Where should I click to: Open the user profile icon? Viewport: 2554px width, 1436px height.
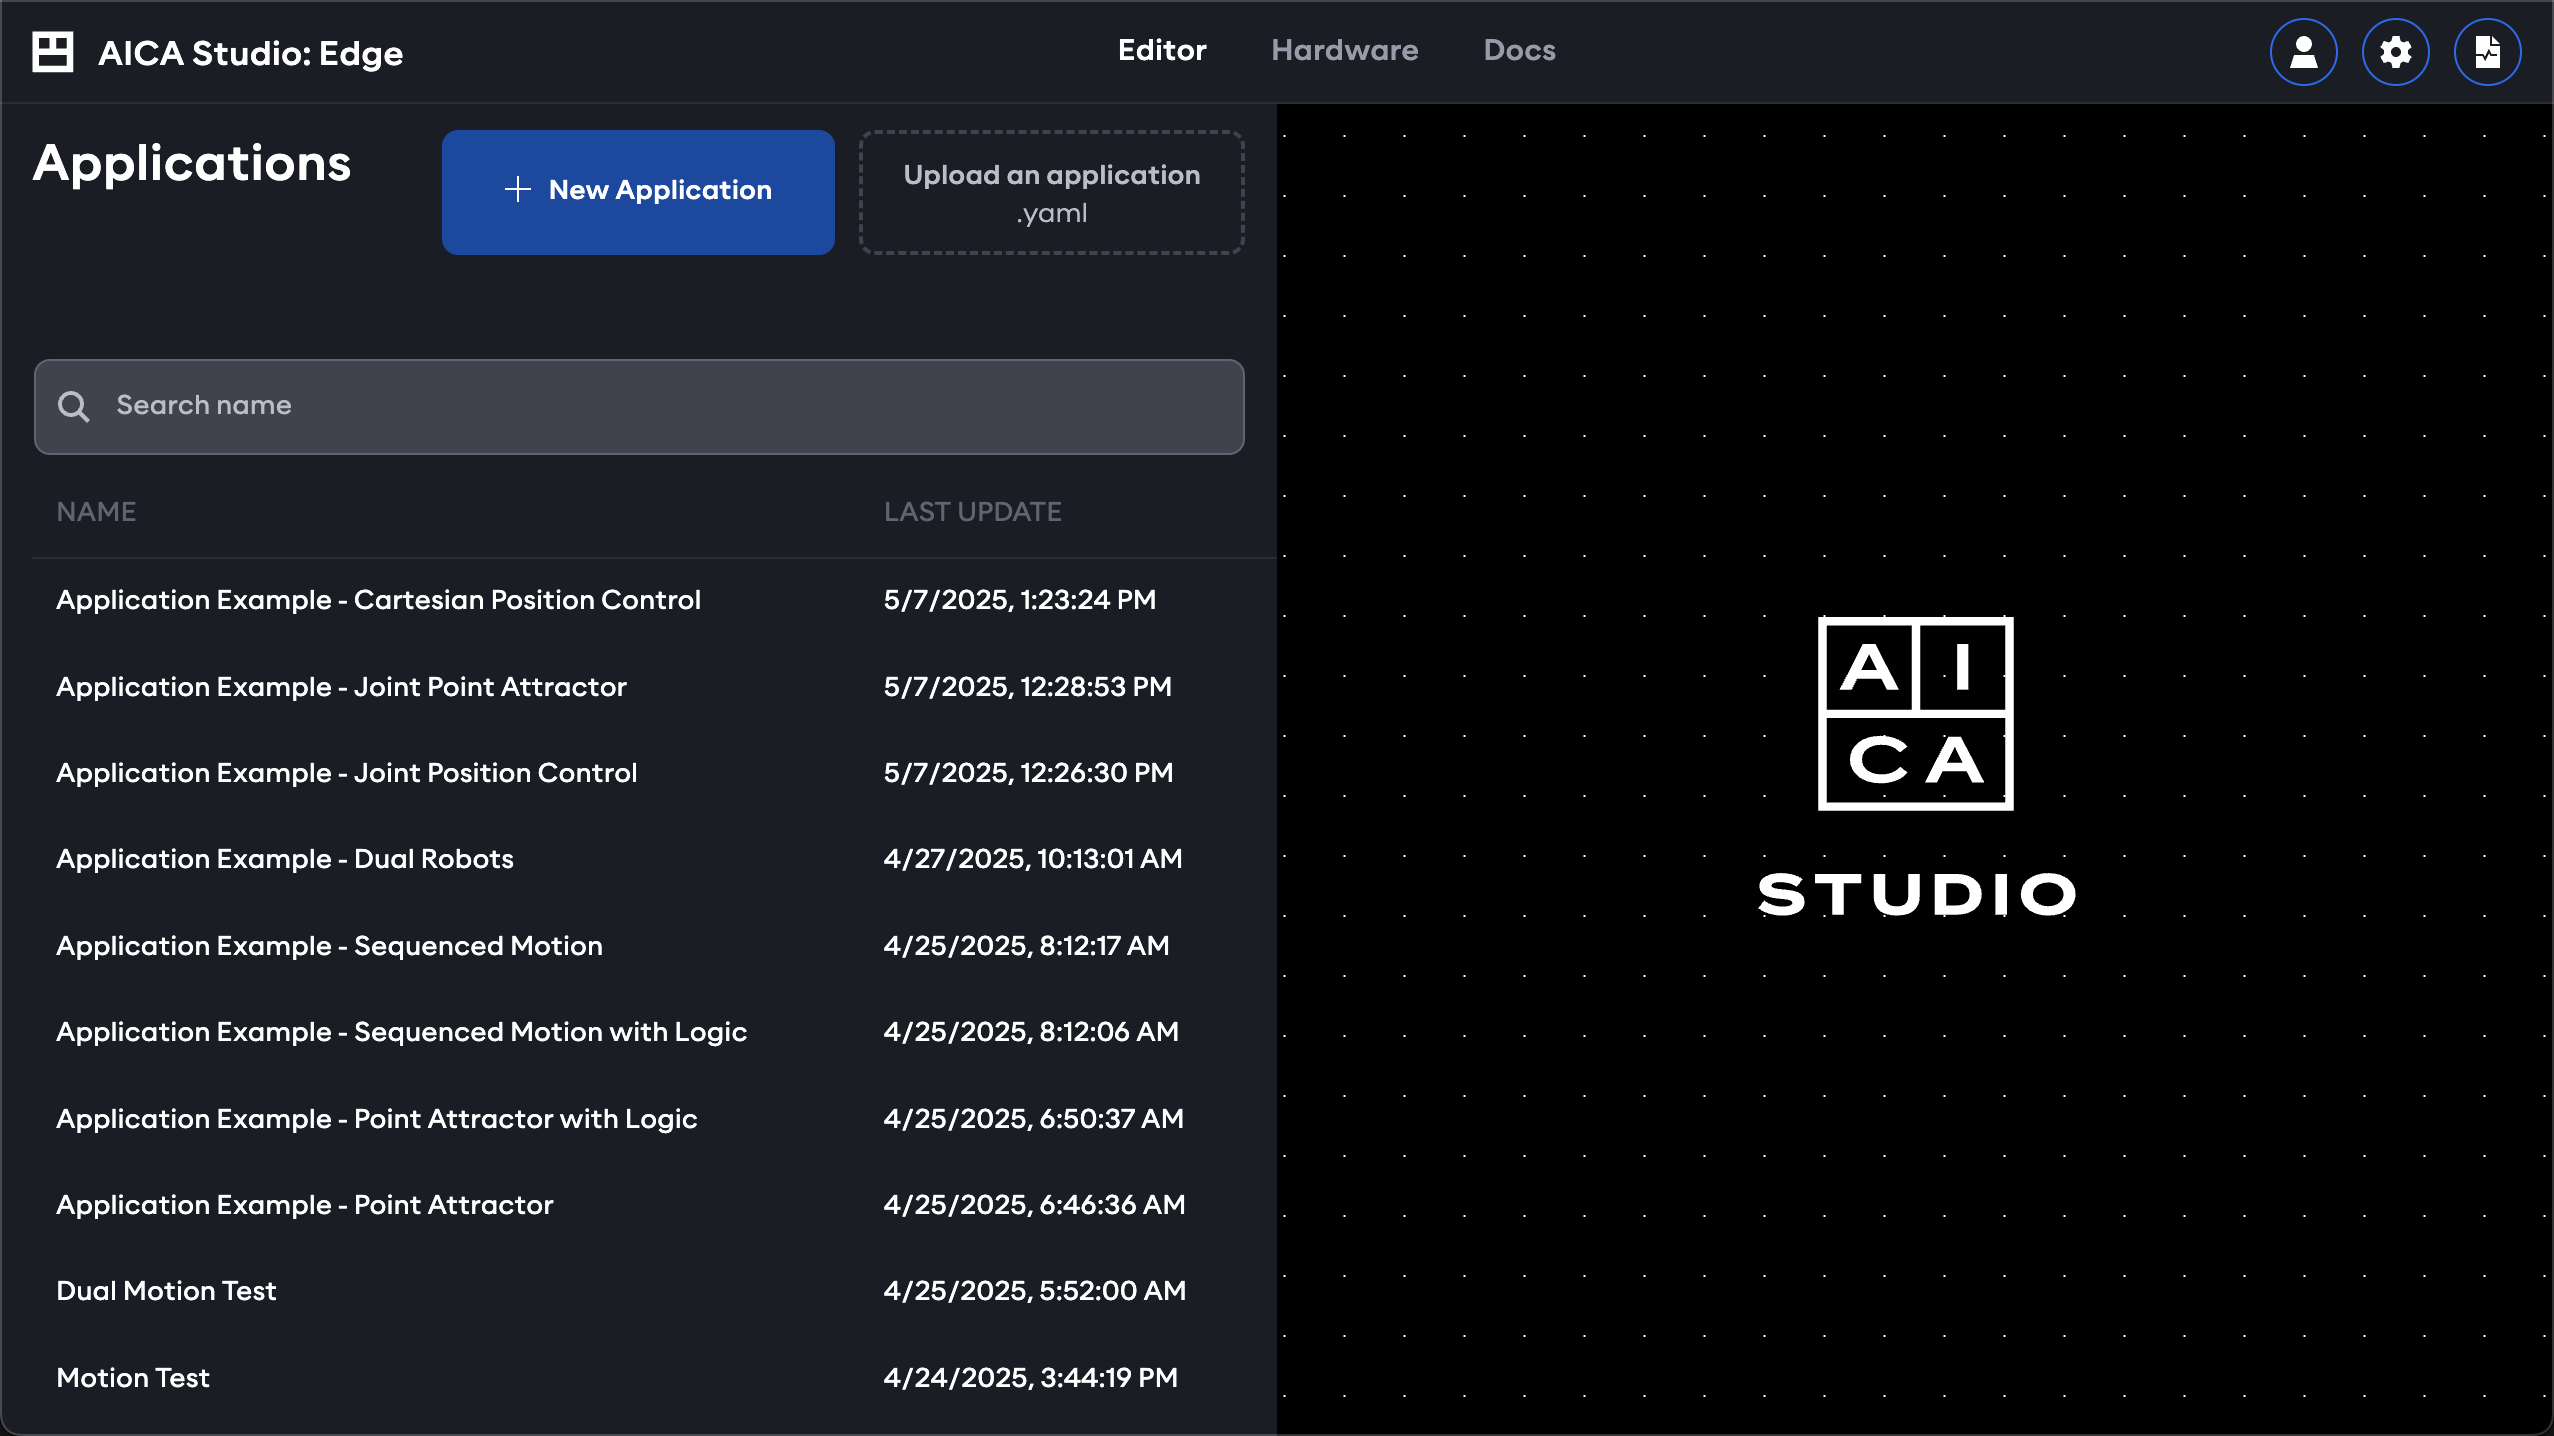click(2303, 52)
